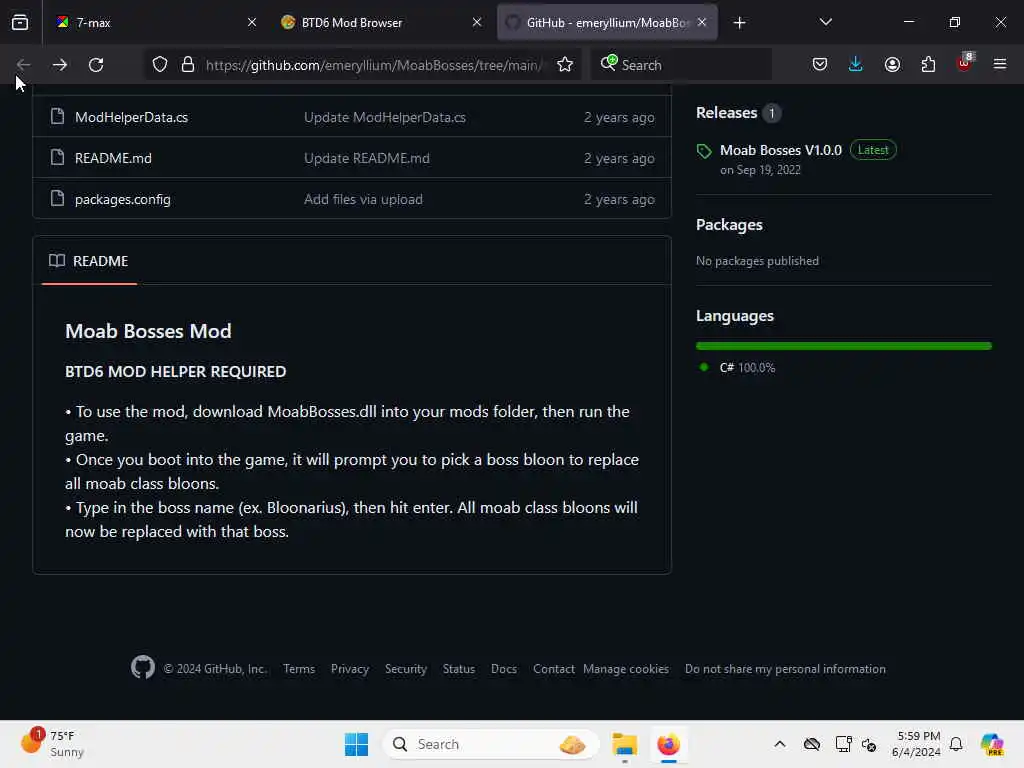Open the weather widget 75°F Sunny
Image resolution: width=1024 pixels, height=768 pixels.
pos(54,744)
